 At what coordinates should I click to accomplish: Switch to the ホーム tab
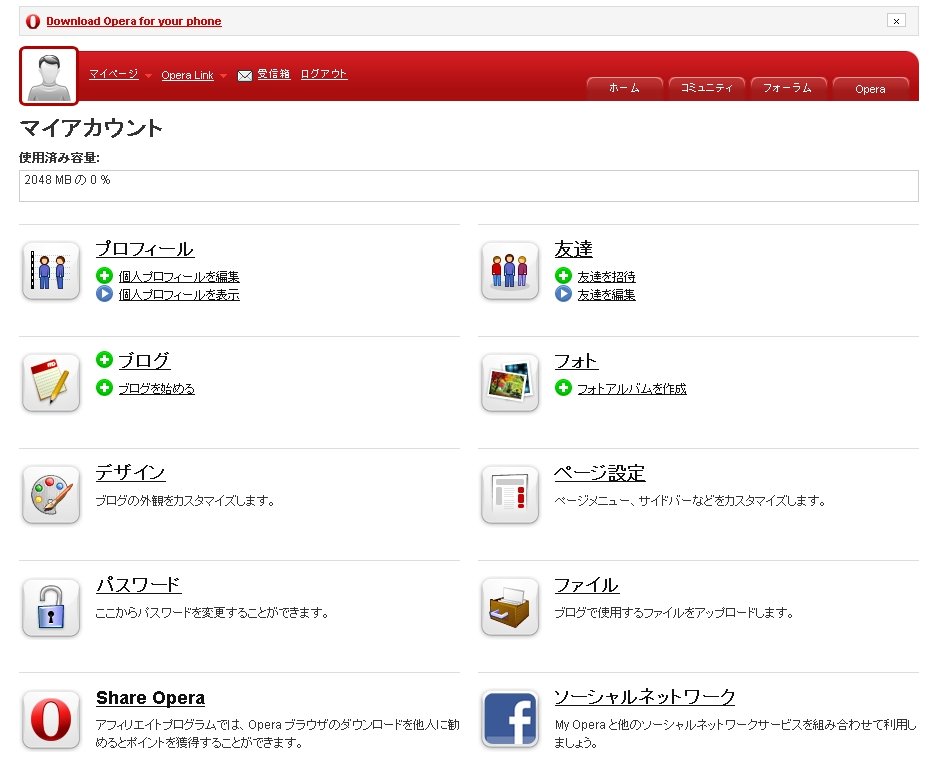tap(624, 88)
